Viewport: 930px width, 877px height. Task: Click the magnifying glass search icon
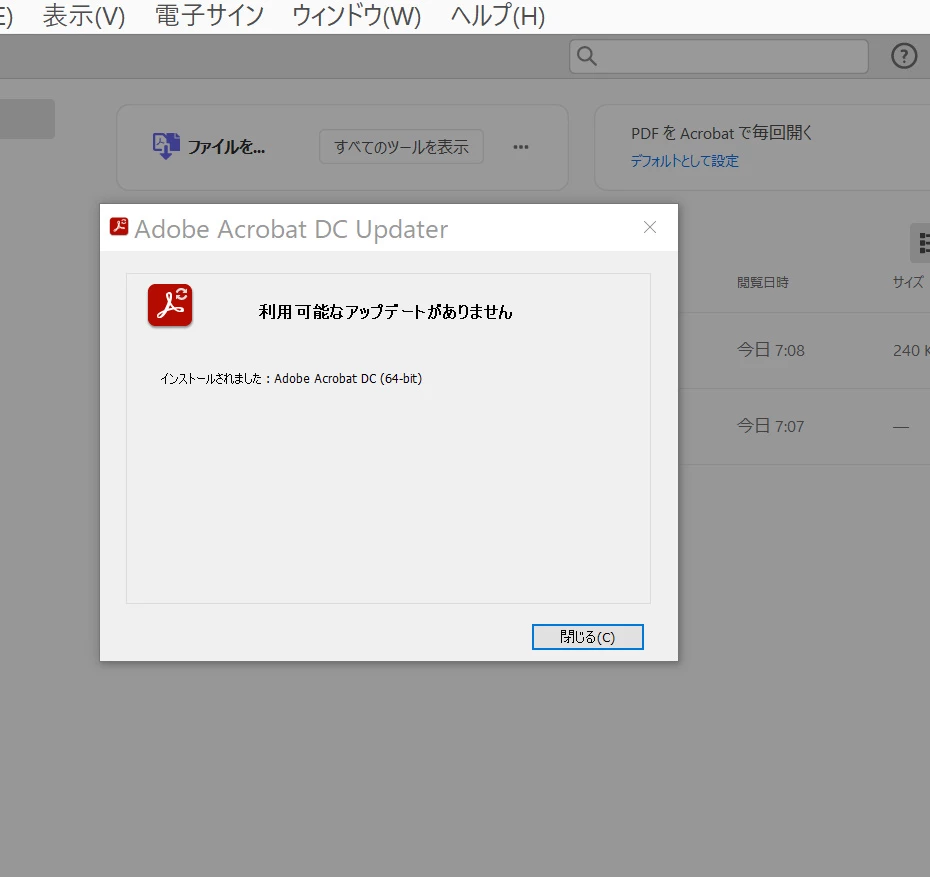pyautogui.click(x=587, y=56)
